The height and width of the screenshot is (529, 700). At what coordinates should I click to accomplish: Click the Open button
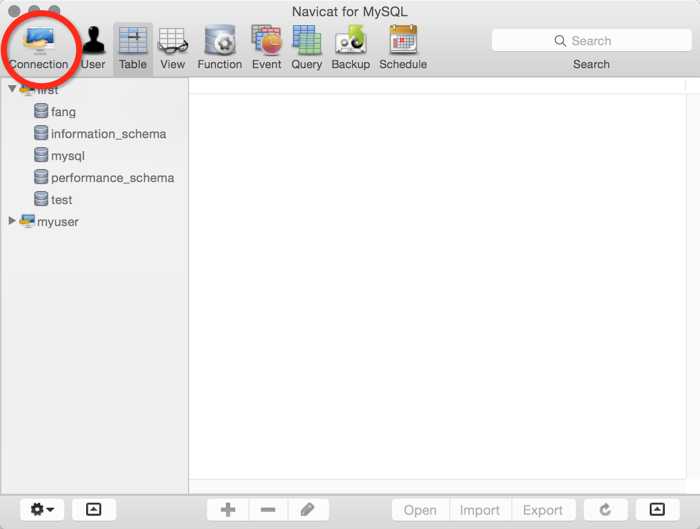click(x=421, y=510)
